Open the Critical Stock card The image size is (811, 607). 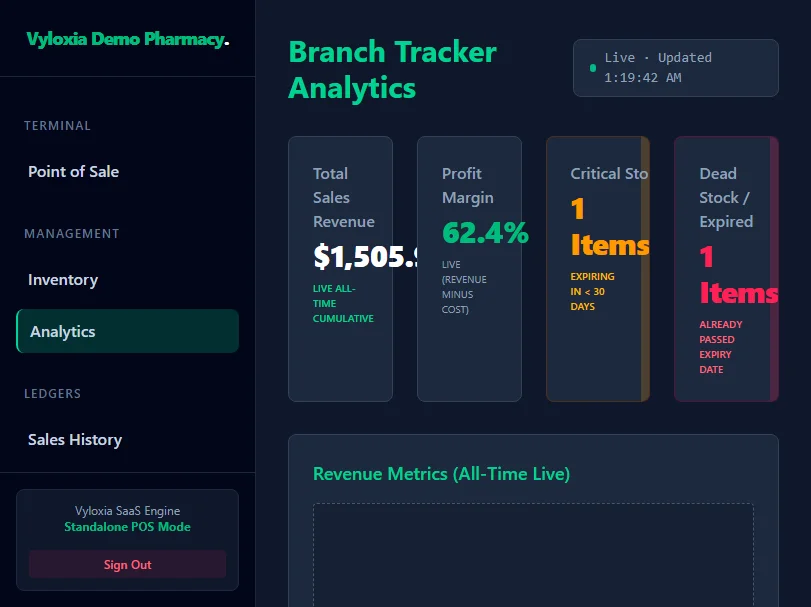(598, 269)
